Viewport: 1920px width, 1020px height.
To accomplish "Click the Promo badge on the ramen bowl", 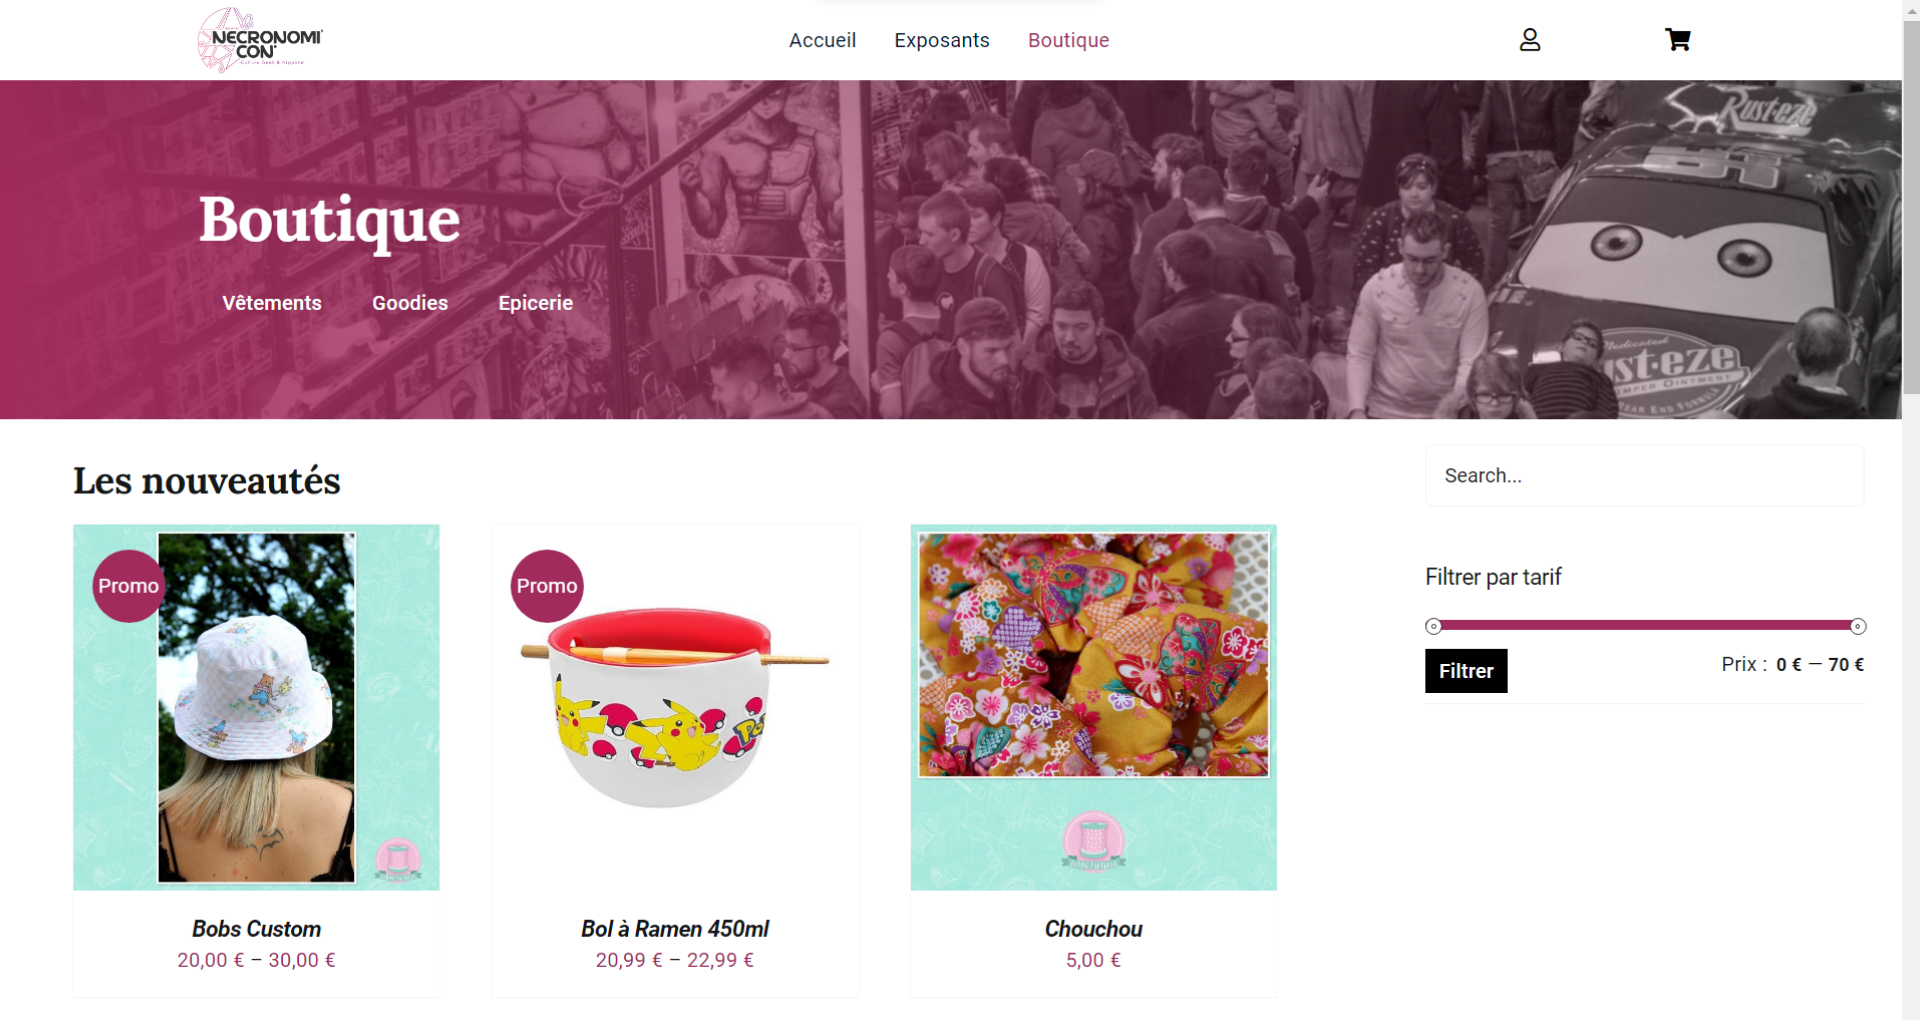I will click(547, 586).
